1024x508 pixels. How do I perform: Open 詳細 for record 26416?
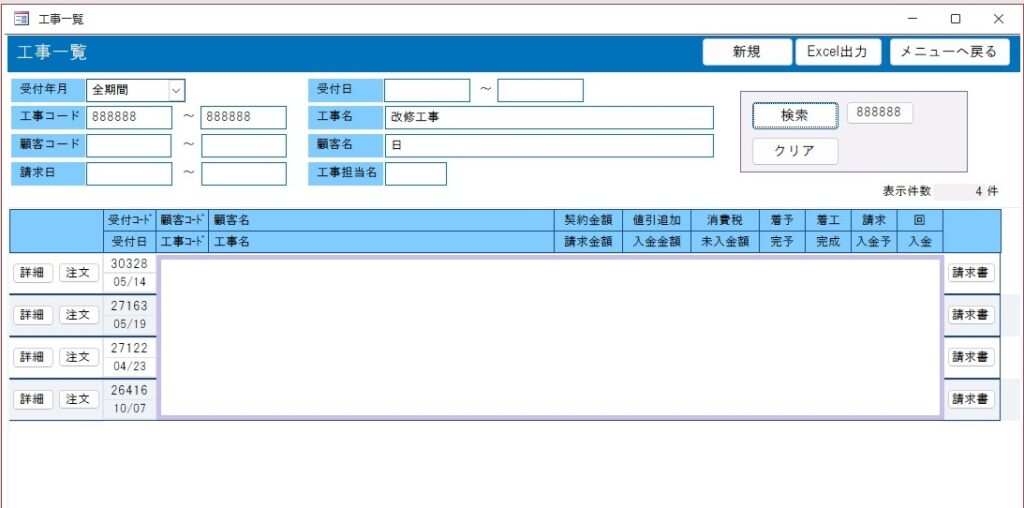coord(33,399)
